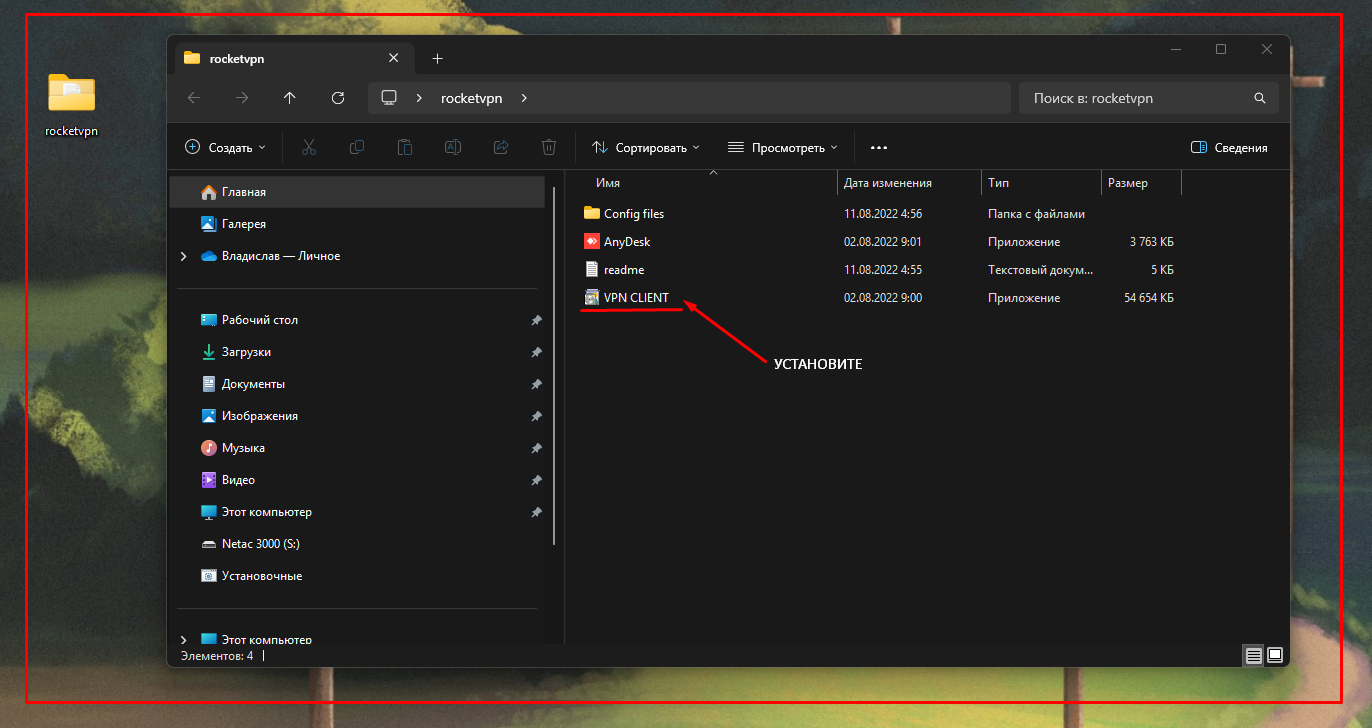
Task: Open the Создать dropdown menu
Action: pyautogui.click(x=226, y=147)
